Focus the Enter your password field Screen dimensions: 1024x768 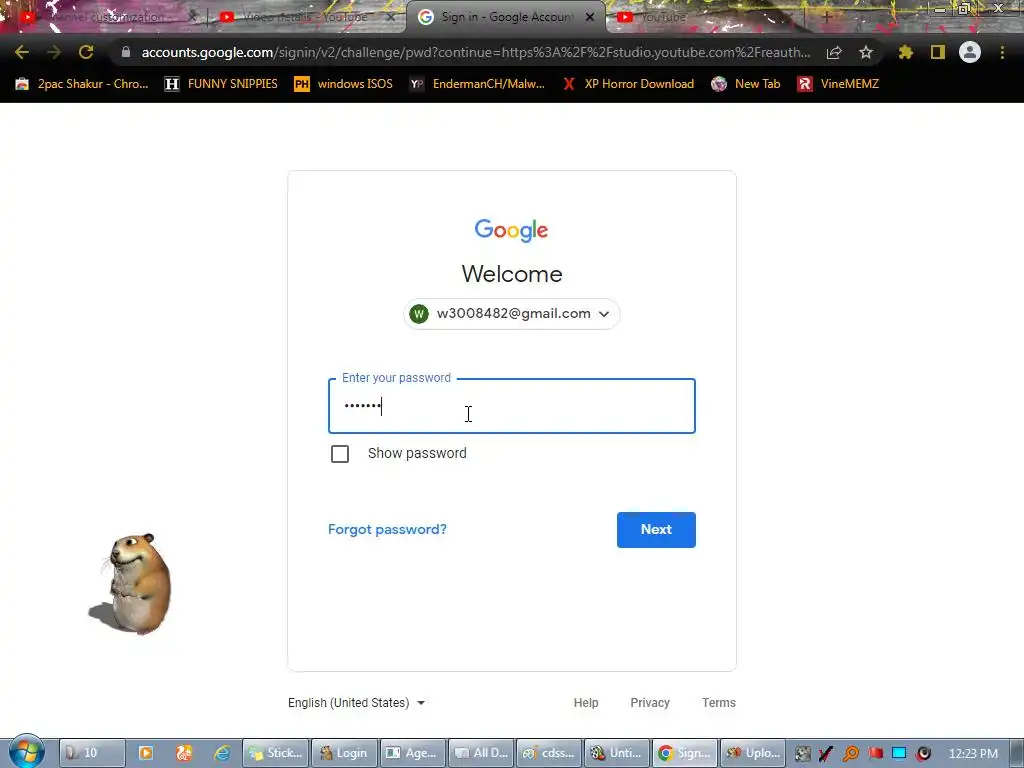511,406
